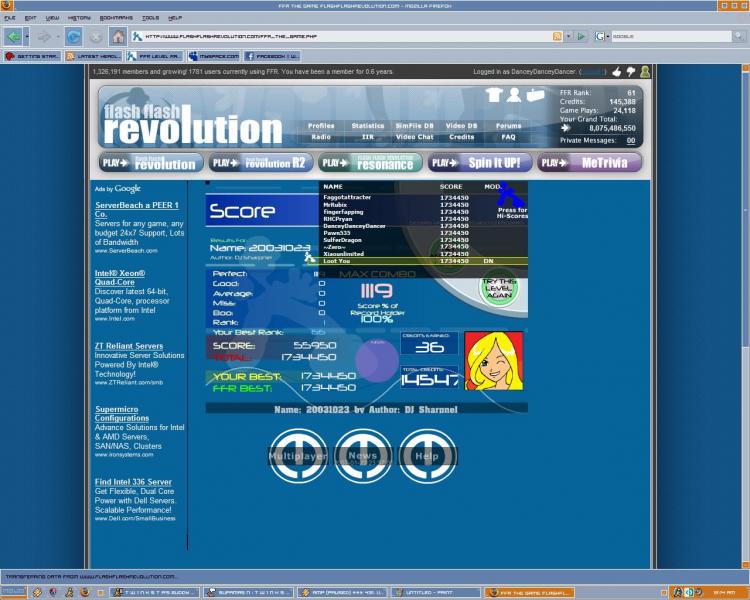This screenshot has width=750, height=600.
Task: Click the thumbs up icon
Action: point(617,72)
